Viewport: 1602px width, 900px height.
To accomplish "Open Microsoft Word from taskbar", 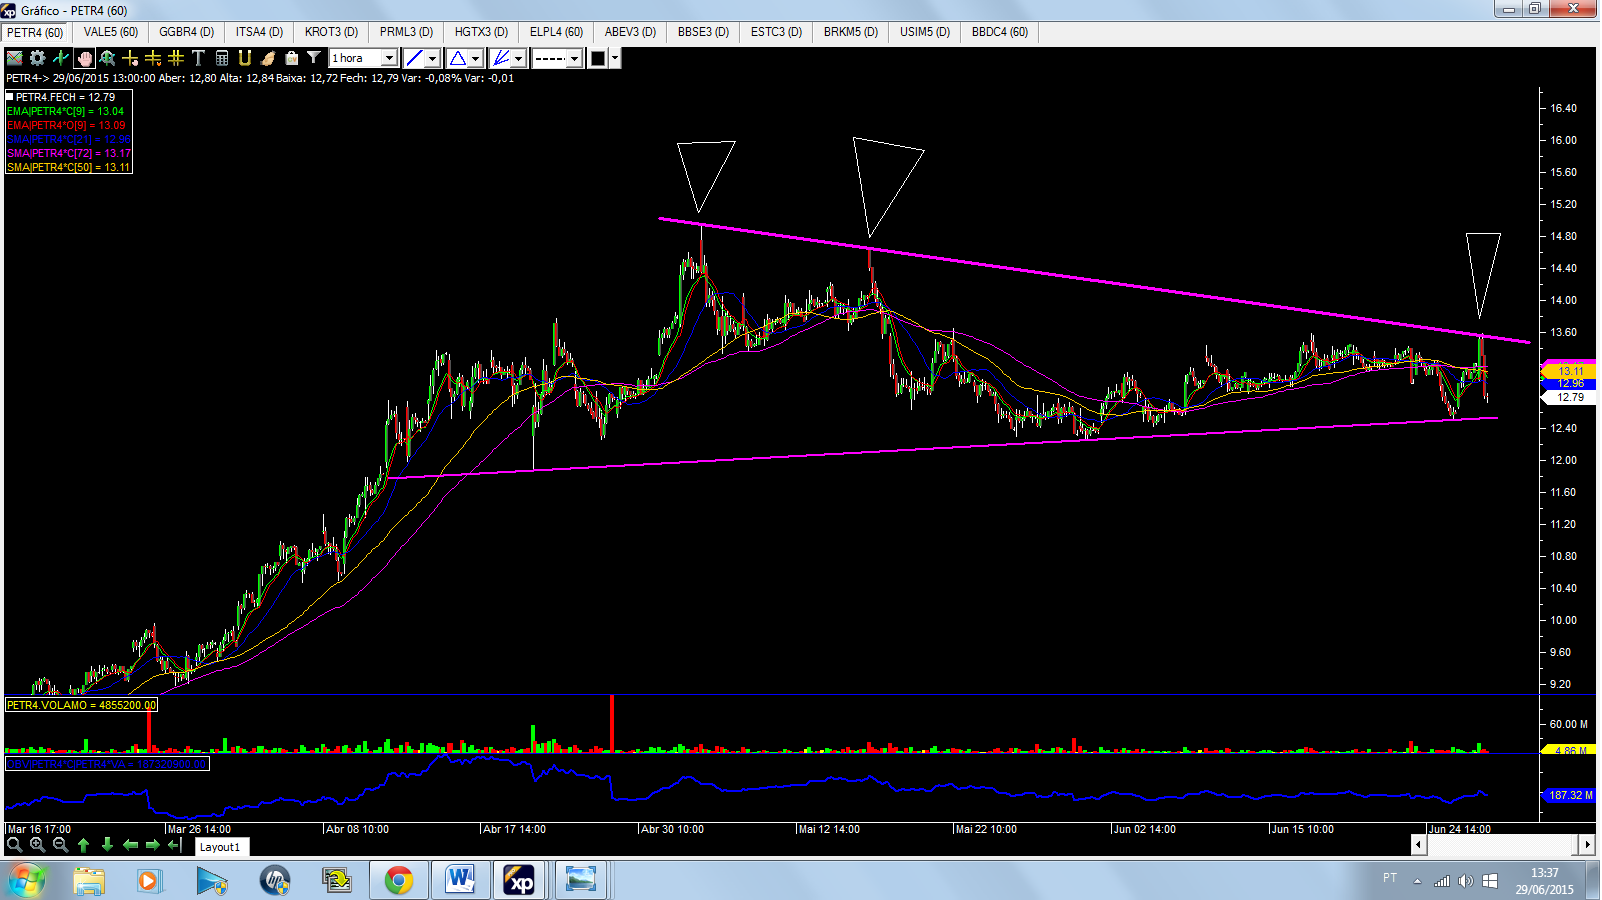I will [460, 880].
